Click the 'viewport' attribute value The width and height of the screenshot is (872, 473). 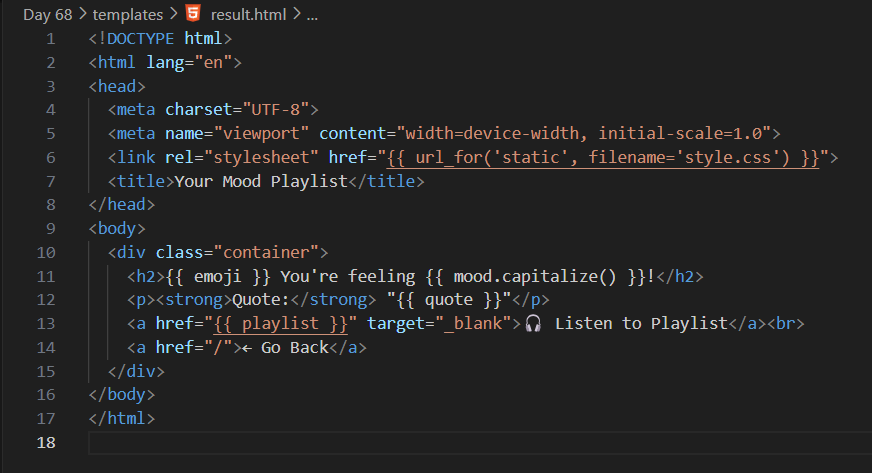261,134
